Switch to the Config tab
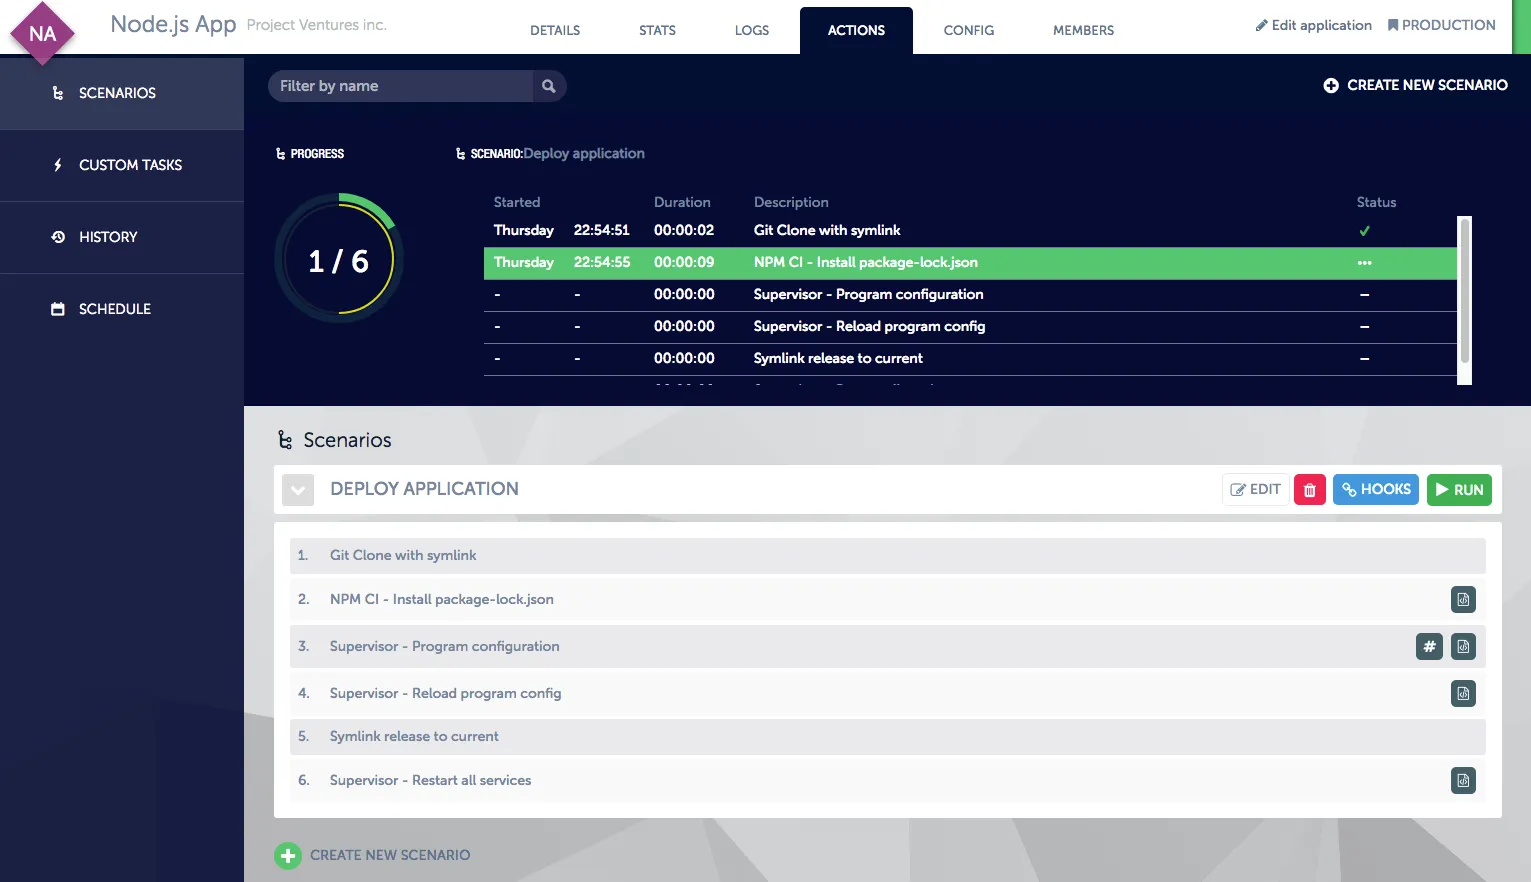This screenshot has width=1531, height=882. coord(968,30)
